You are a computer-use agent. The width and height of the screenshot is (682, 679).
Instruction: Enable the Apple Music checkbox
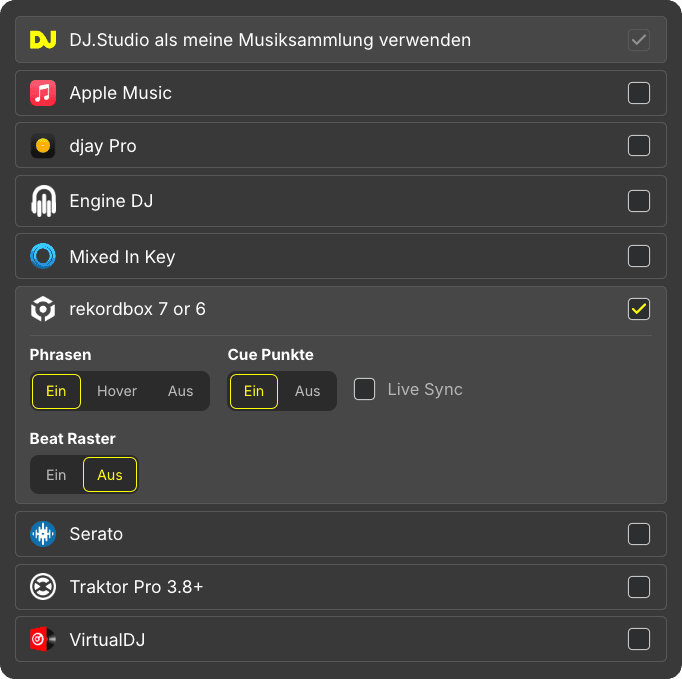[x=639, y=93]
